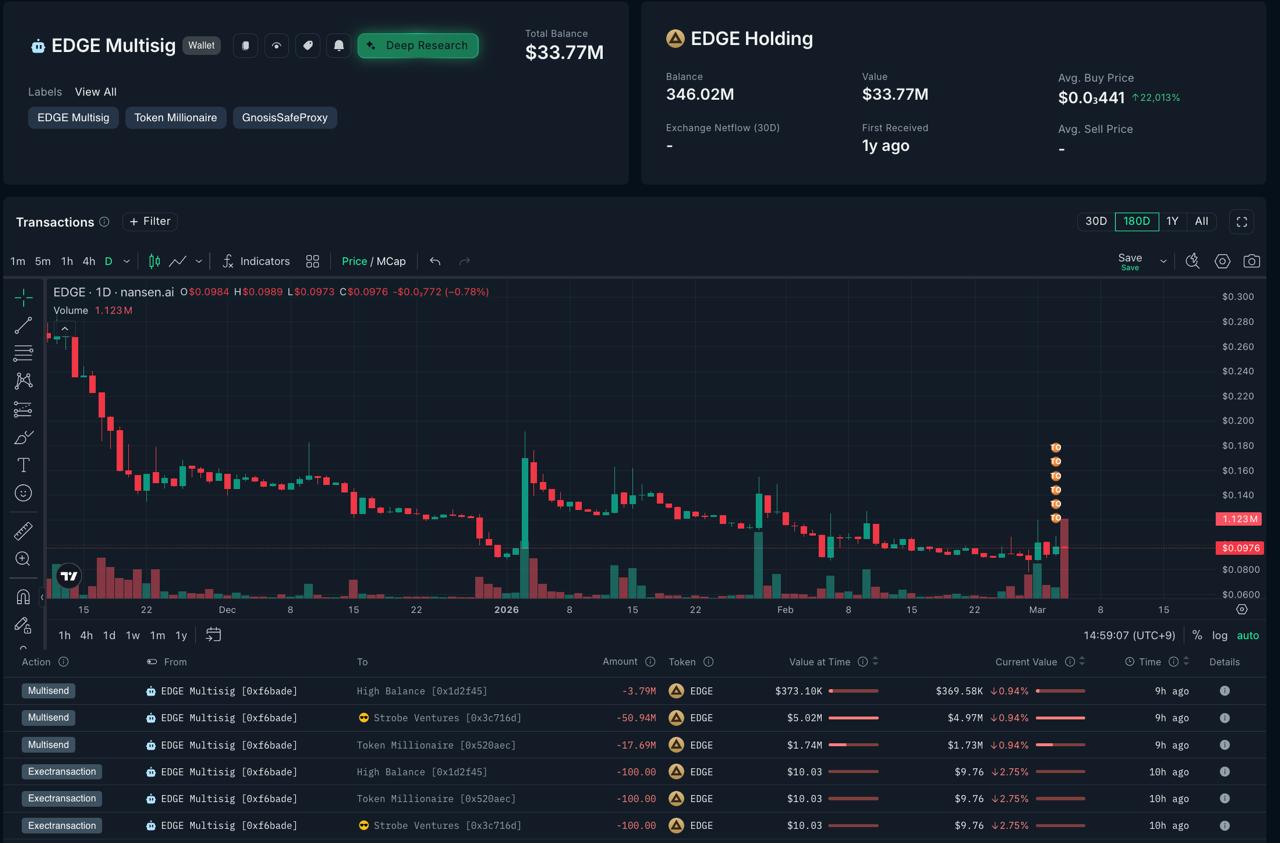Open View All labels link

point(95,92)
